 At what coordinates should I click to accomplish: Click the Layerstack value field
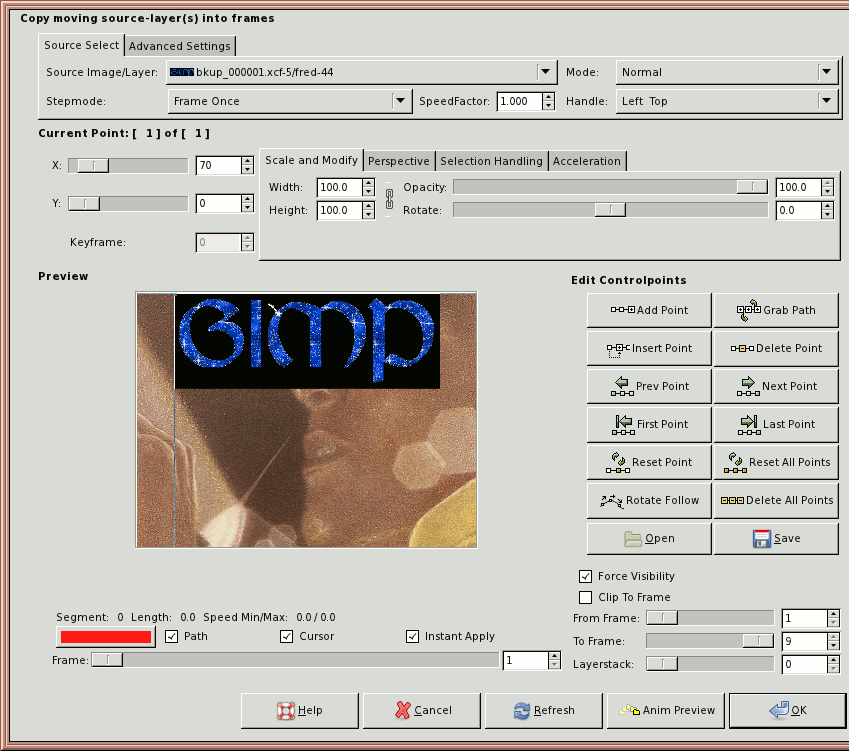805,664
